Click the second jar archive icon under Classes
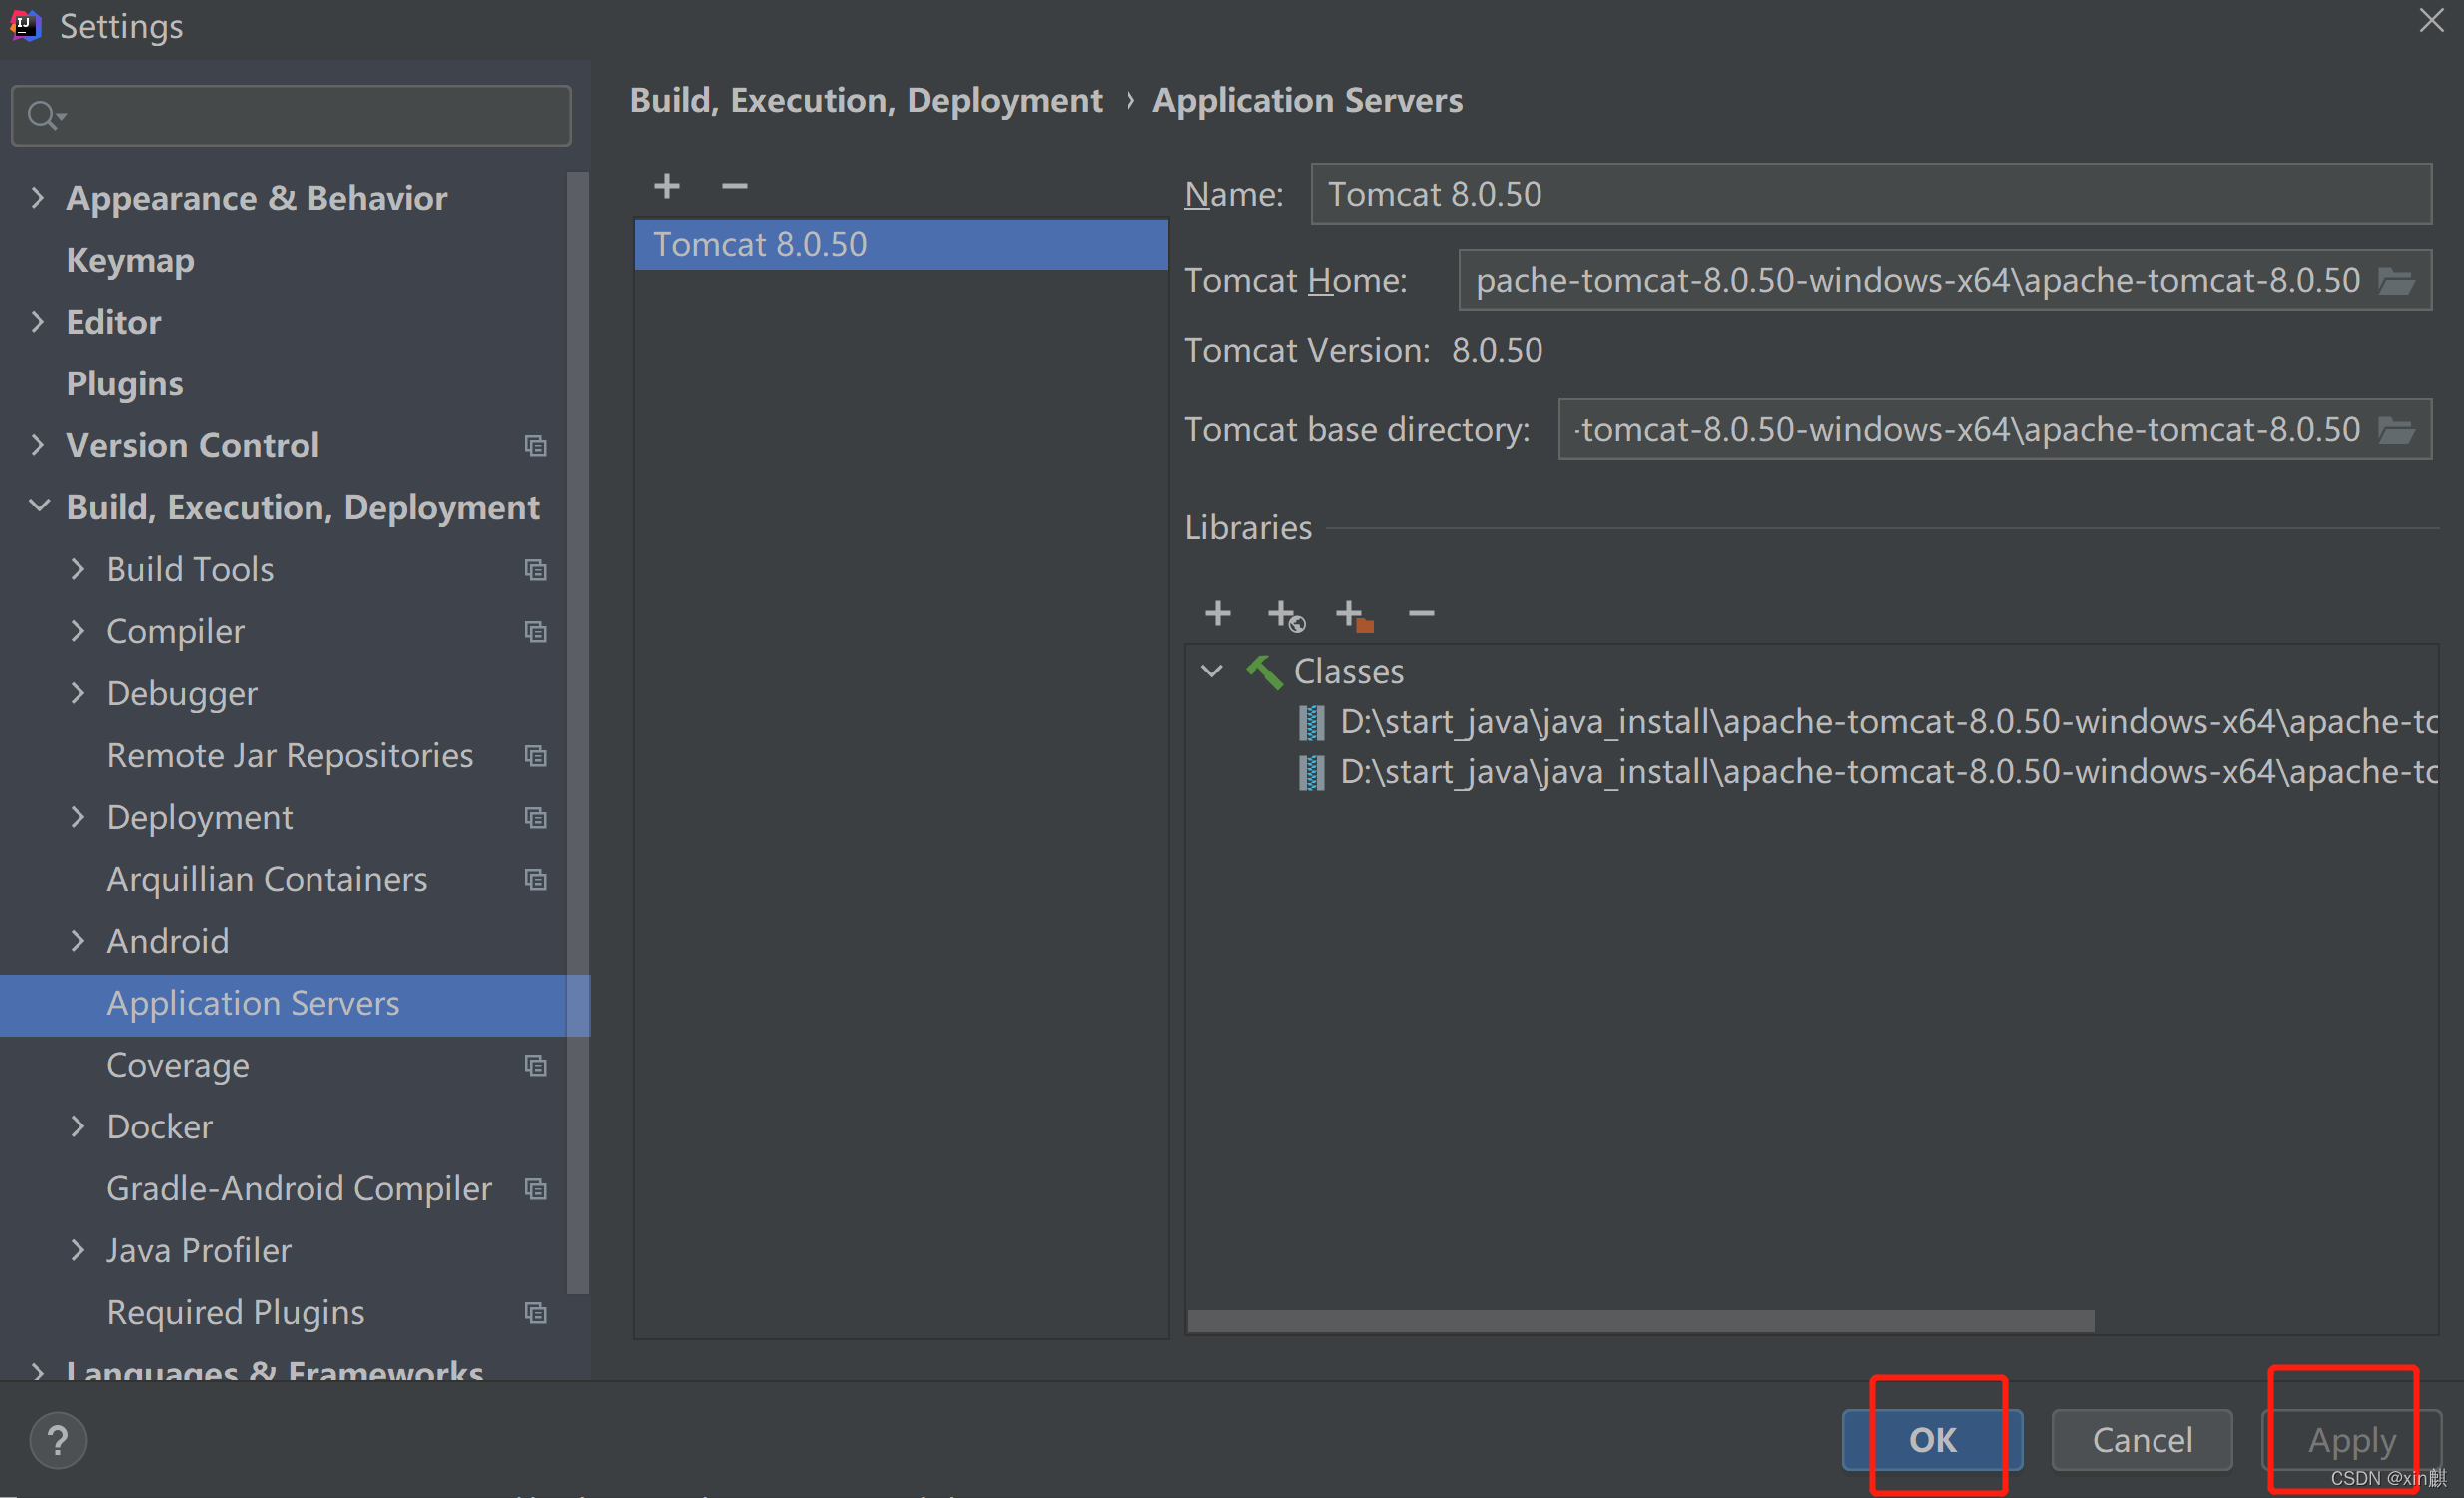2464x1498 pixels. click(x=1311, y=772)
